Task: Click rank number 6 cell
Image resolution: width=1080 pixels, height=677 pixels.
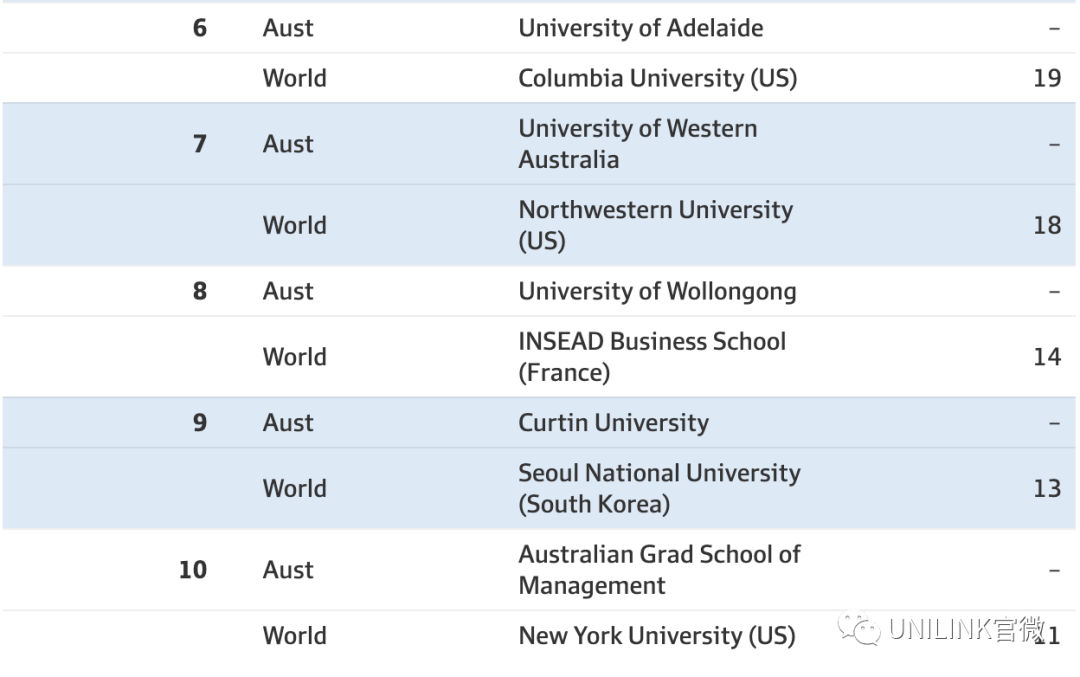Action: 200,28
